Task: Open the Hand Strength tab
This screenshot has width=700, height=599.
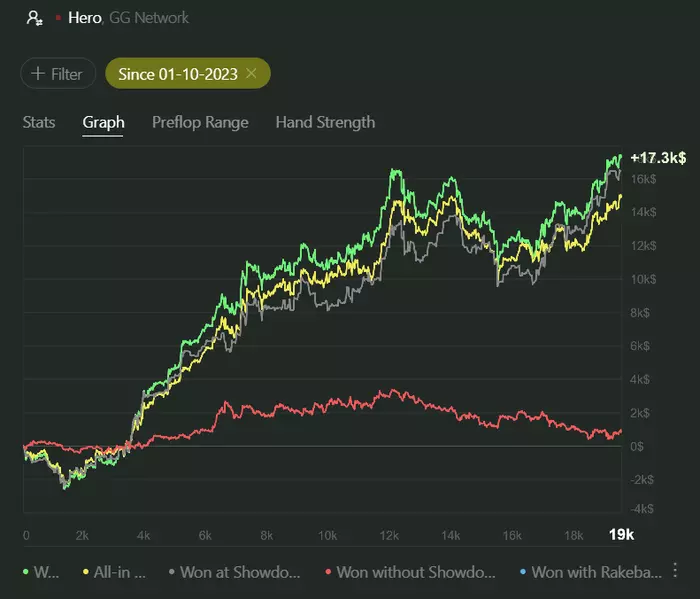Action: click(x=325, y=122)
